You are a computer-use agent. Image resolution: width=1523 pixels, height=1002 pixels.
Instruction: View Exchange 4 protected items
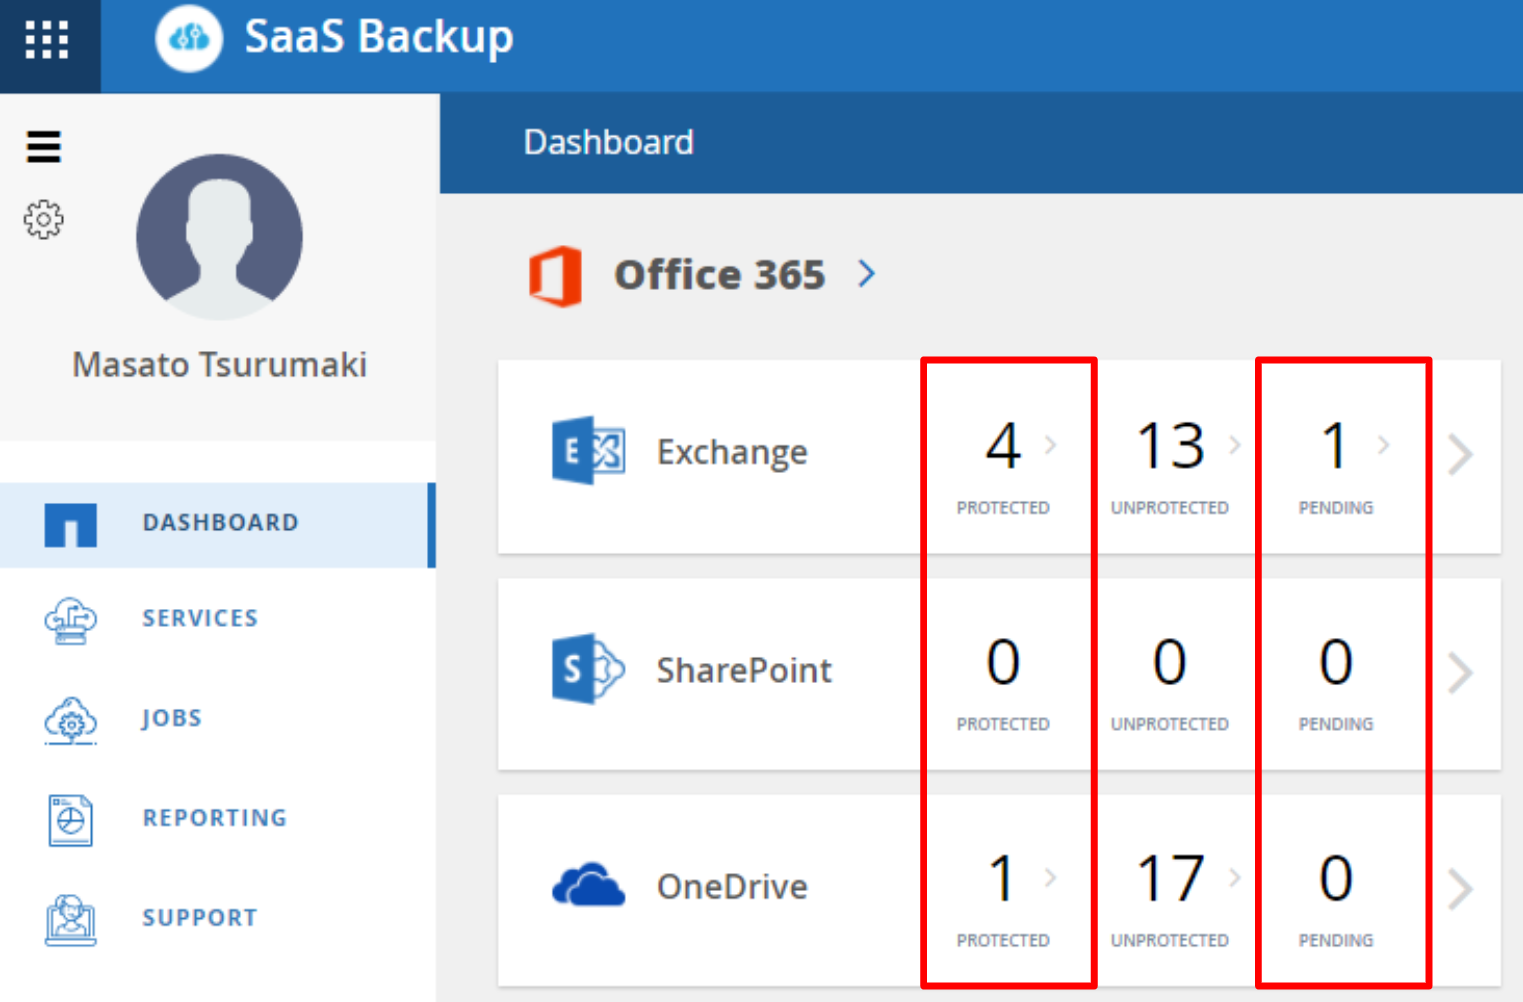1003,446
